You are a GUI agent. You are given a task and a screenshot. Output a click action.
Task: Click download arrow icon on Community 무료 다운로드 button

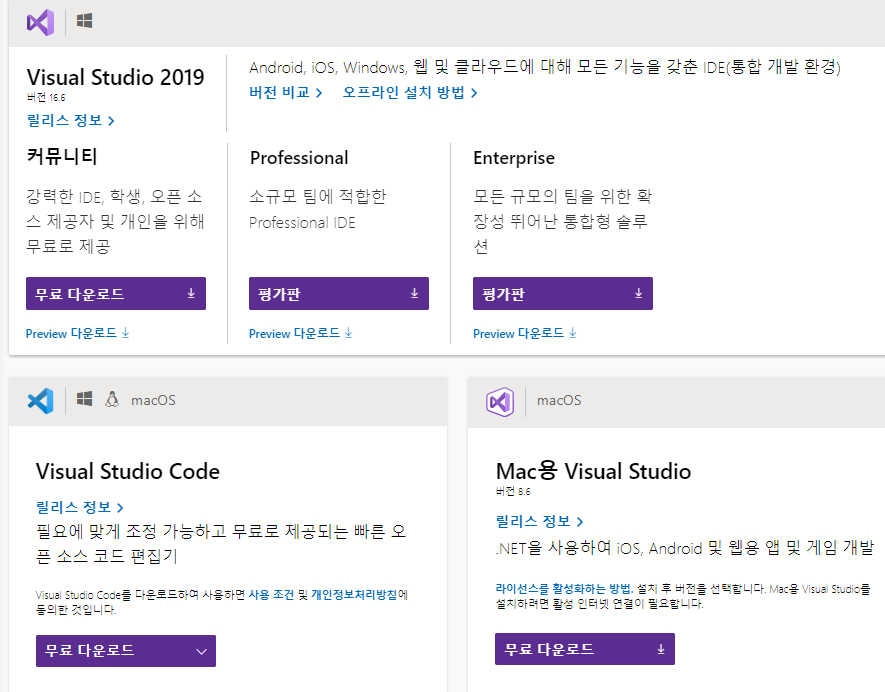(x=191, y=293)
